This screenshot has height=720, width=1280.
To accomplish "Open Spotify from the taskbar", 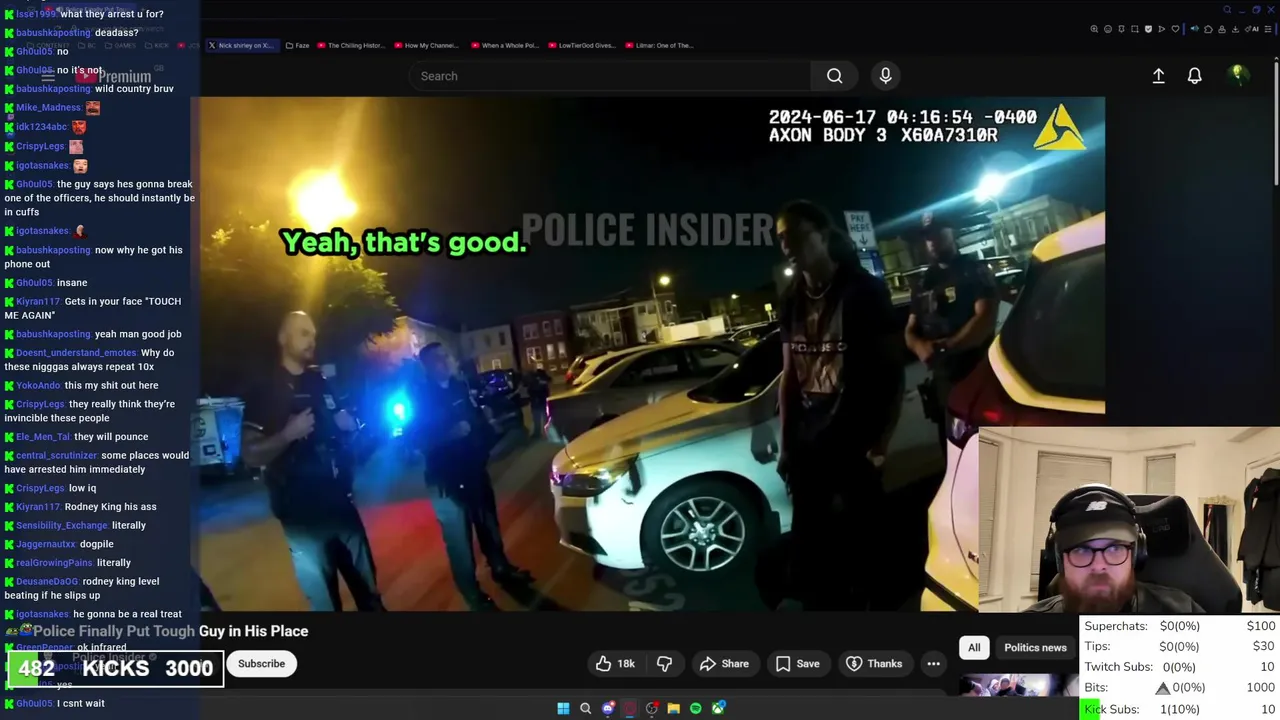I will 695,708.
